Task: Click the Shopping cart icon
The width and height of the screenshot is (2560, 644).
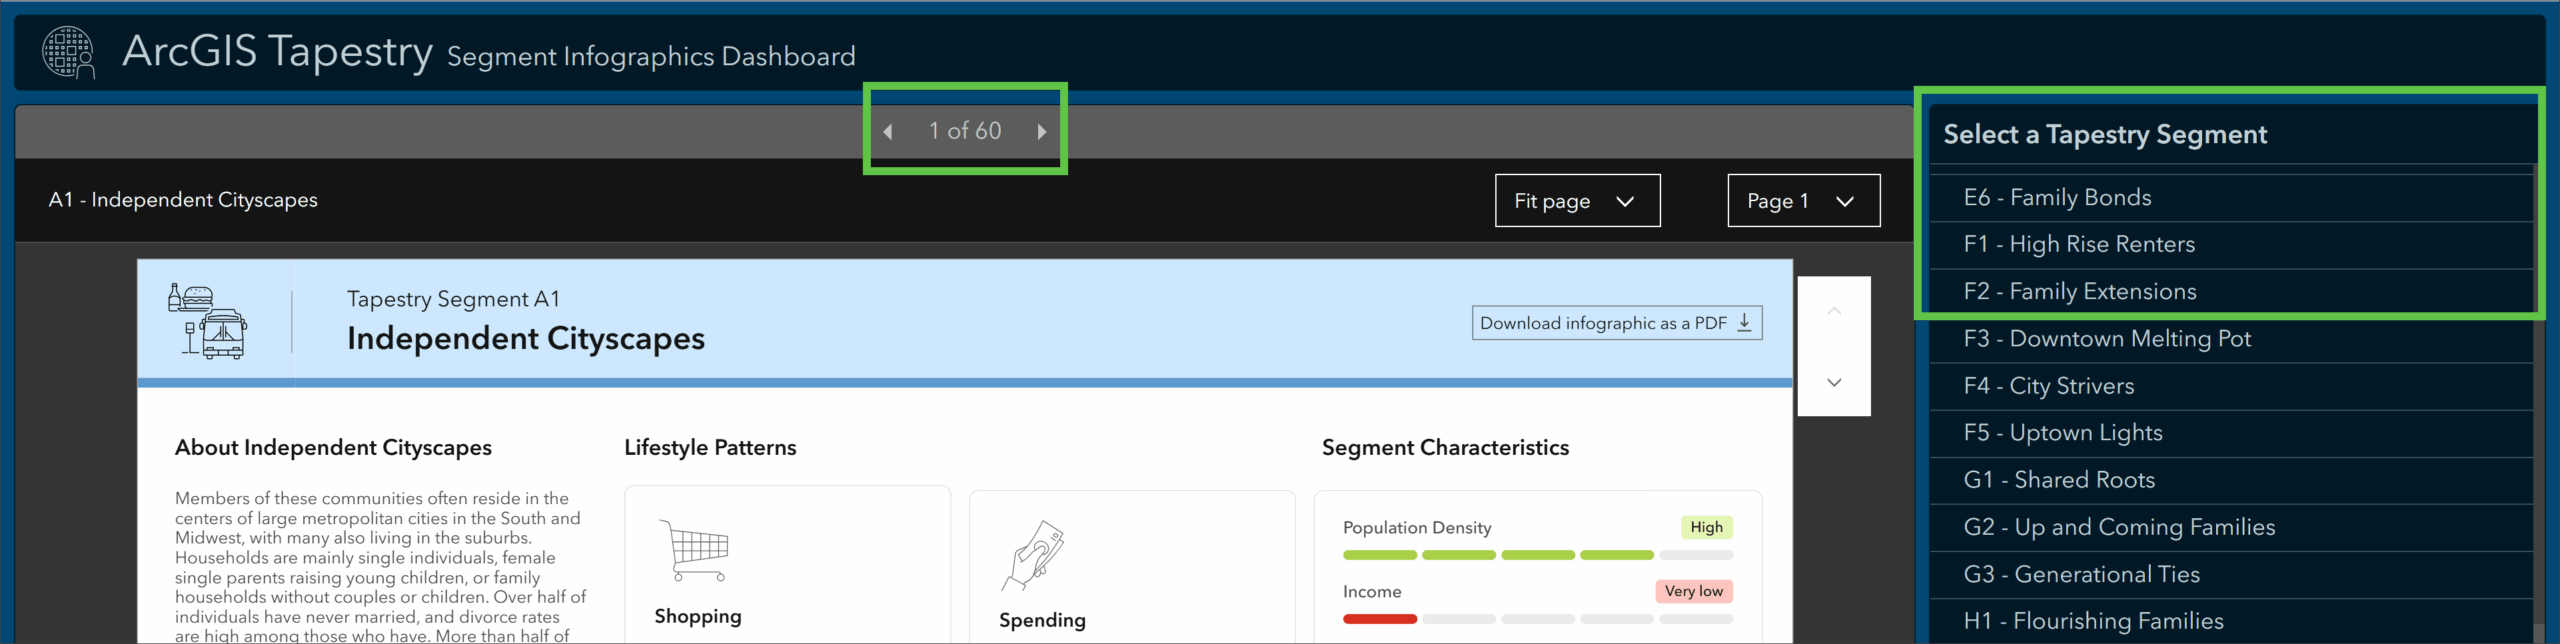Action: click(x=695, y=549)
